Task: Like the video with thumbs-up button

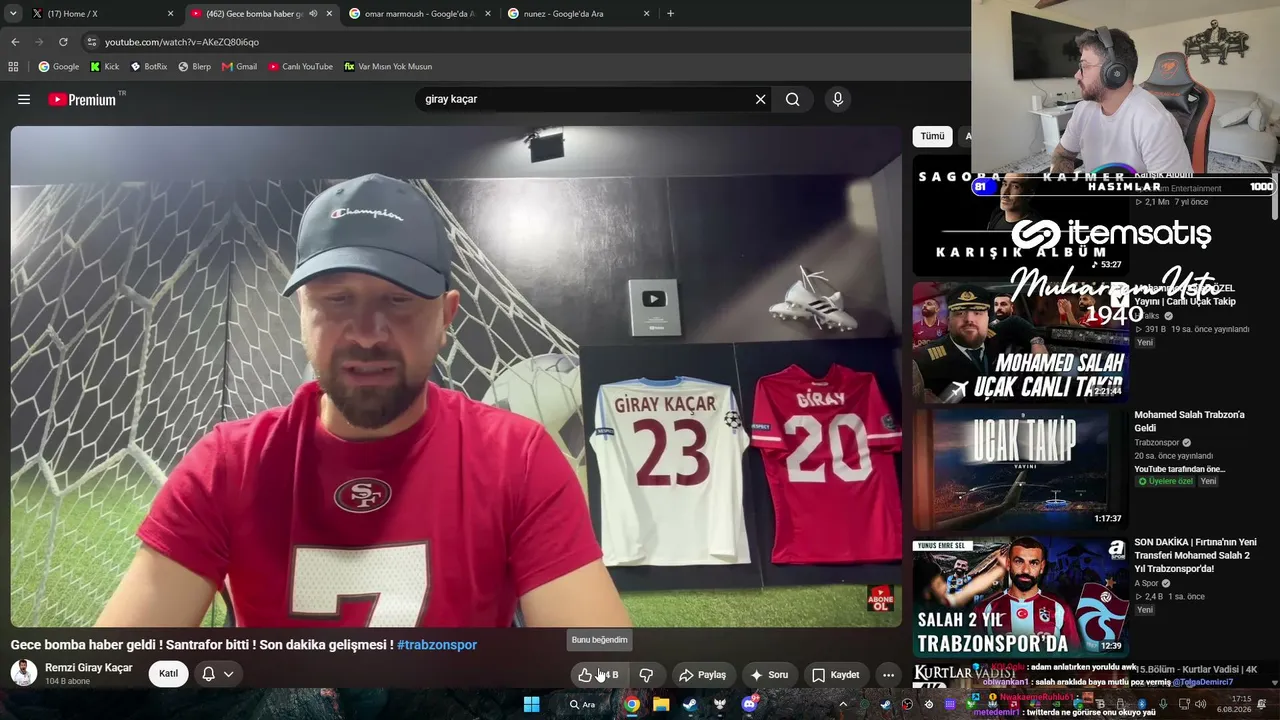Action: pyautogui.click(x=598, y=675)
